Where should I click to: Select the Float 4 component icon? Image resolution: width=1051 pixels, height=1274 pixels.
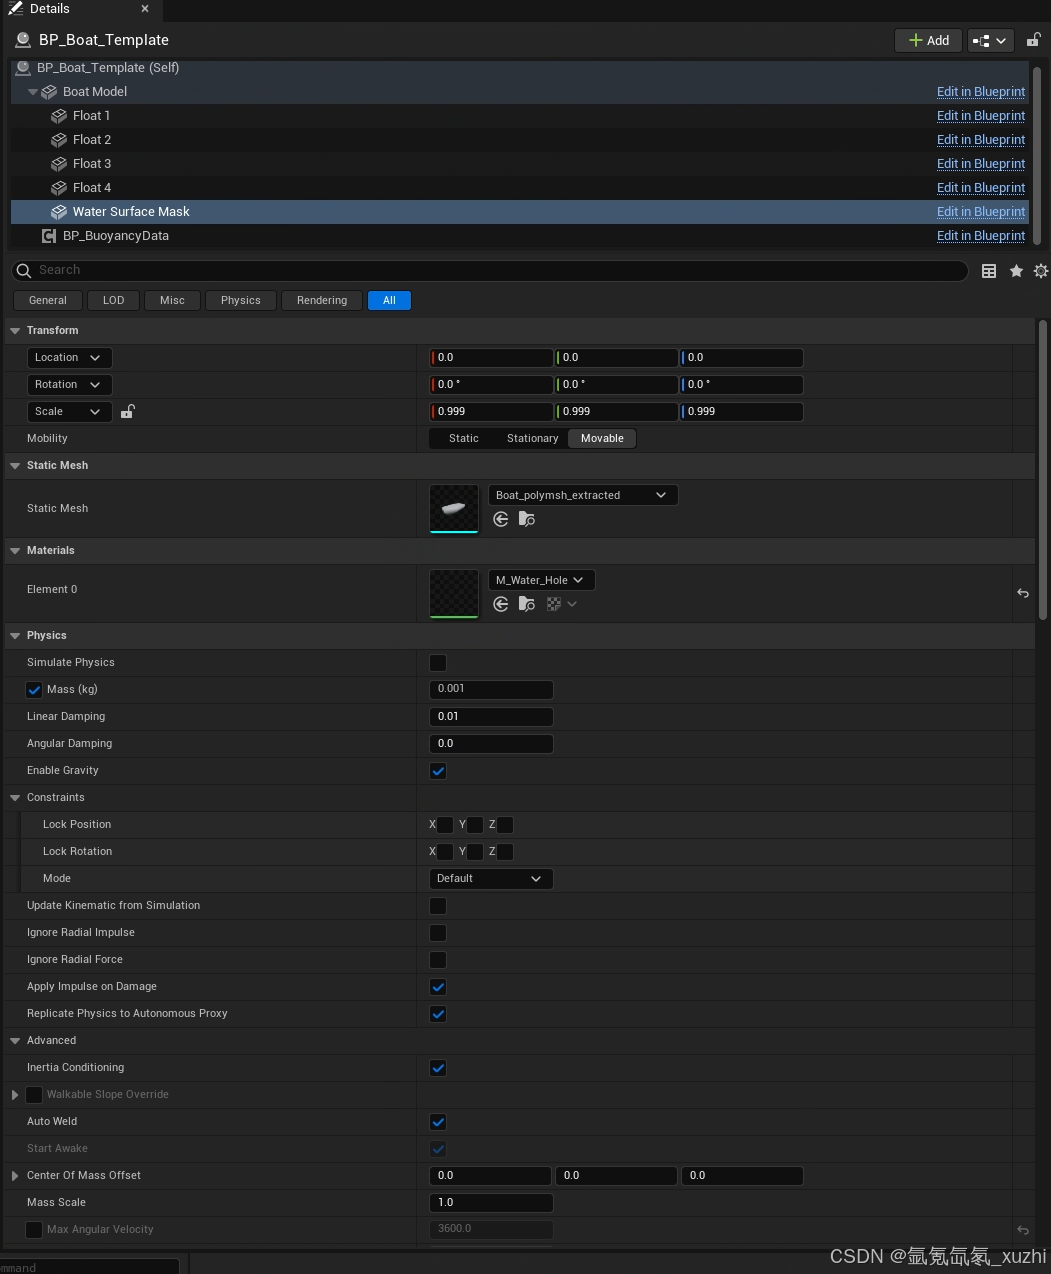click(59, 188)
